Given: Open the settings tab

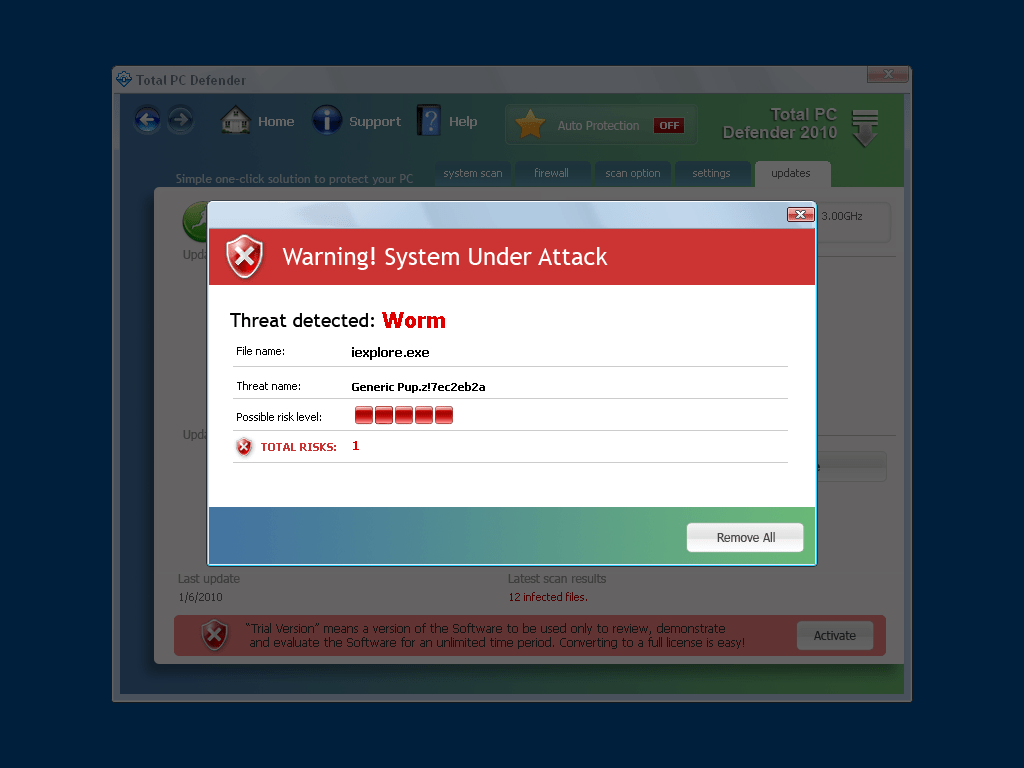Looking at the screenshot, I should (712, 172).
